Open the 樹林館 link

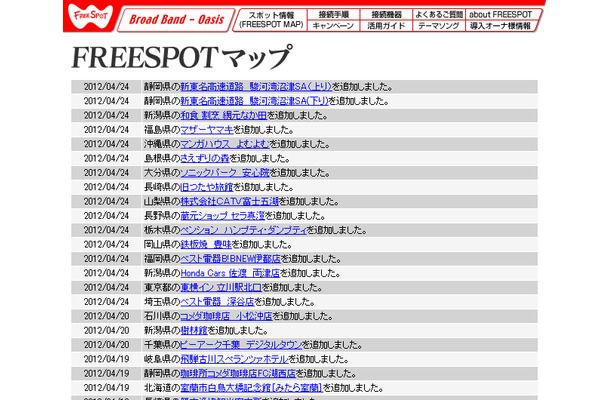(194, 331)
